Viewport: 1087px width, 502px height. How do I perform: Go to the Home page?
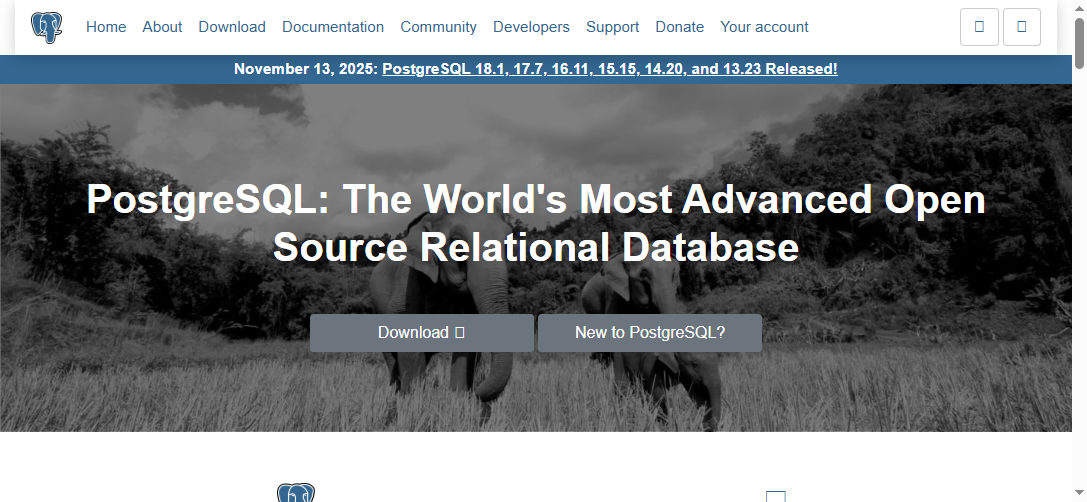tap(106, 27)
